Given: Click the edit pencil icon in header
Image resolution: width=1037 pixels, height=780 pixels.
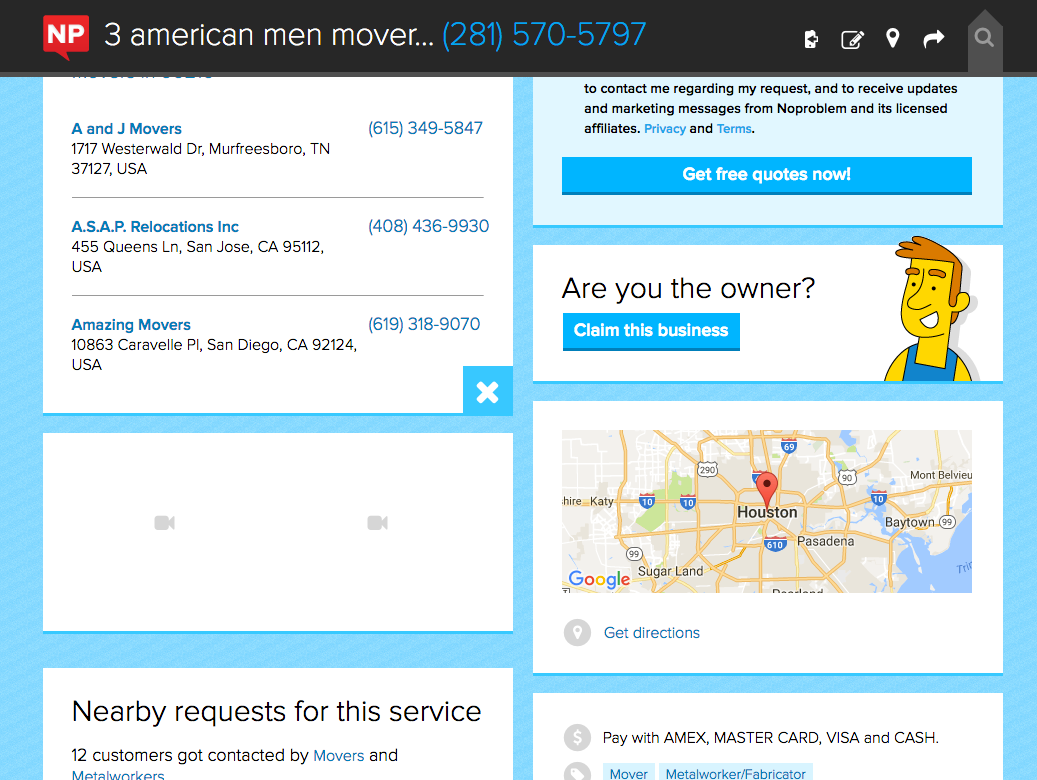Looking at the screenshot, I should click(x=852, y=39).
